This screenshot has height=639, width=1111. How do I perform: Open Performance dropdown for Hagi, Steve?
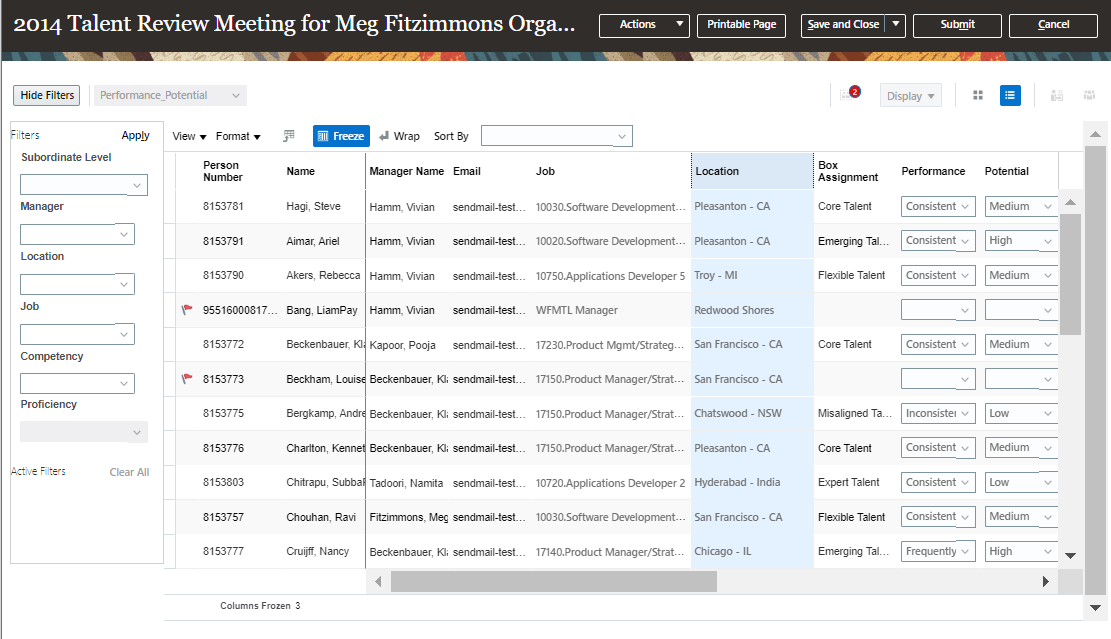point(938,206)
